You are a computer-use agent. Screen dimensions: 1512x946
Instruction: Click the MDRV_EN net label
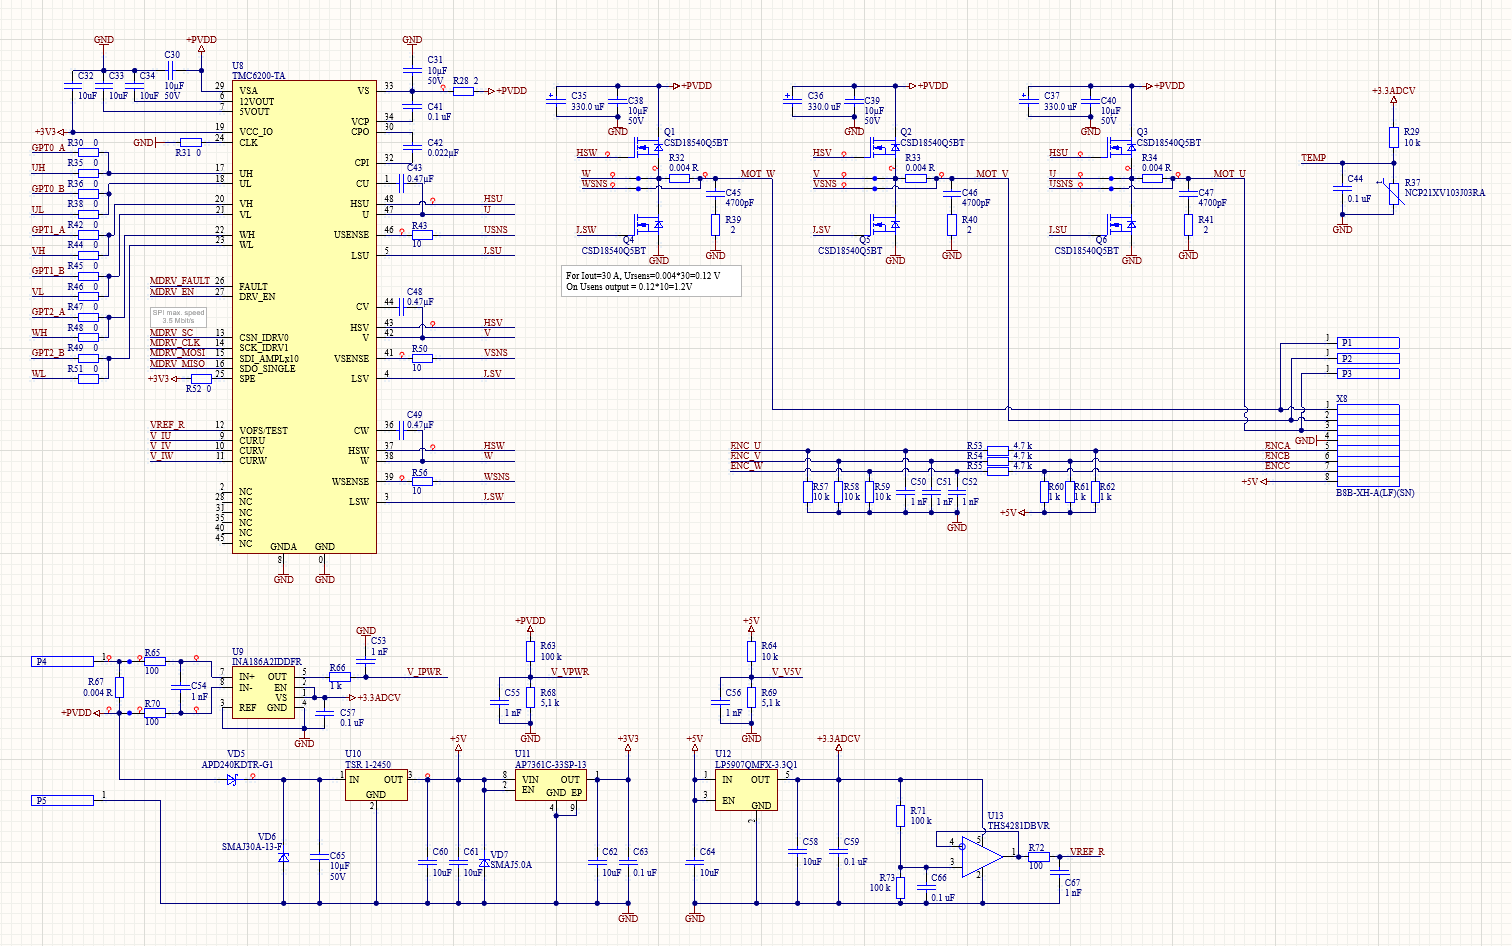pyautogui.click(x=172, y=292)
